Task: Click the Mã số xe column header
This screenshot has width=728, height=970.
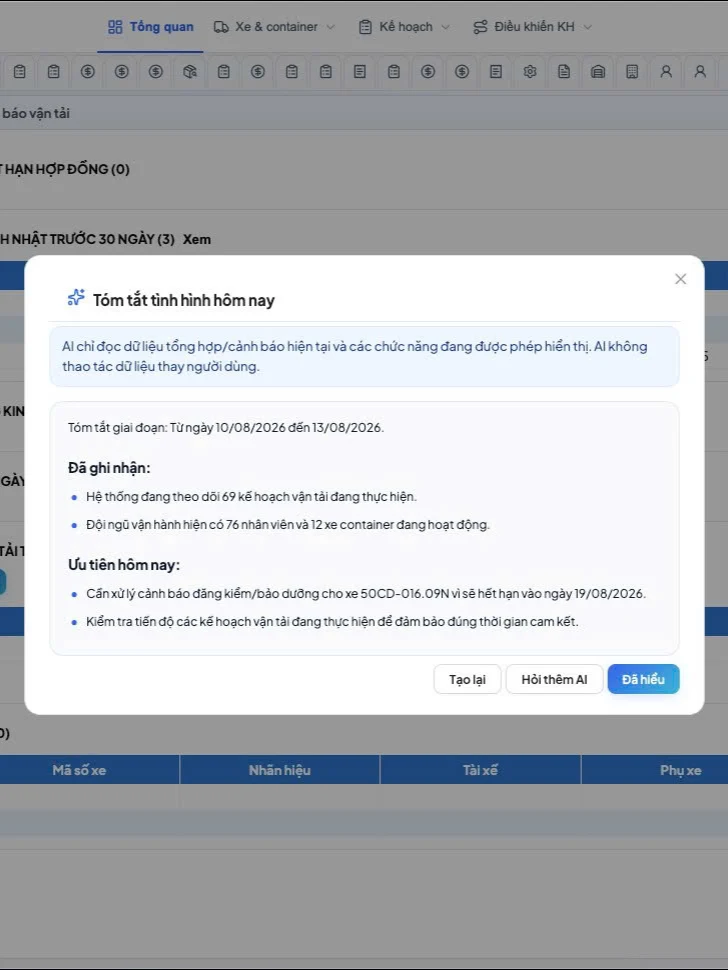Action: (79, 770)
